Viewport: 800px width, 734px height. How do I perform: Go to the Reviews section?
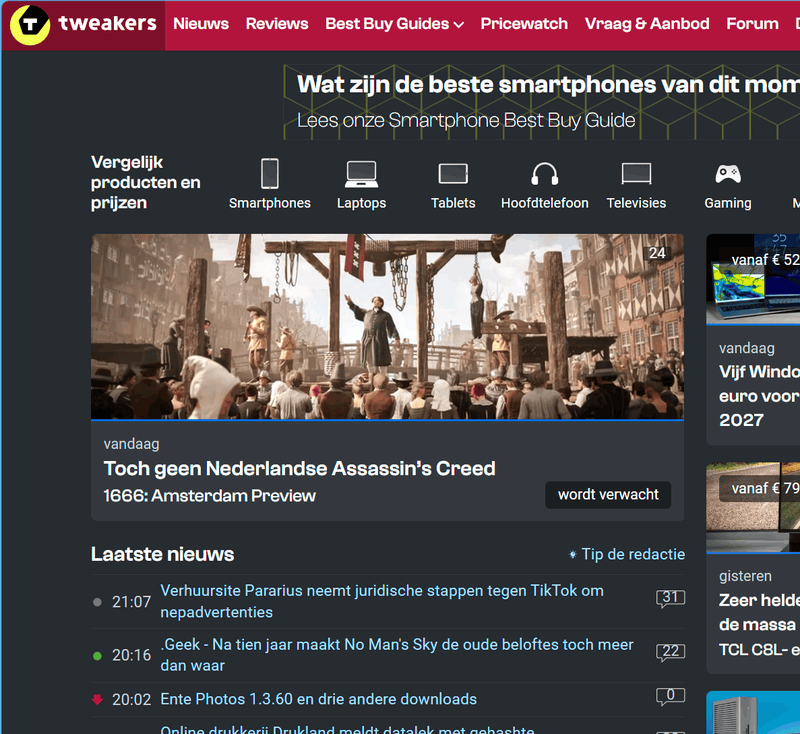tap(277, 24)
